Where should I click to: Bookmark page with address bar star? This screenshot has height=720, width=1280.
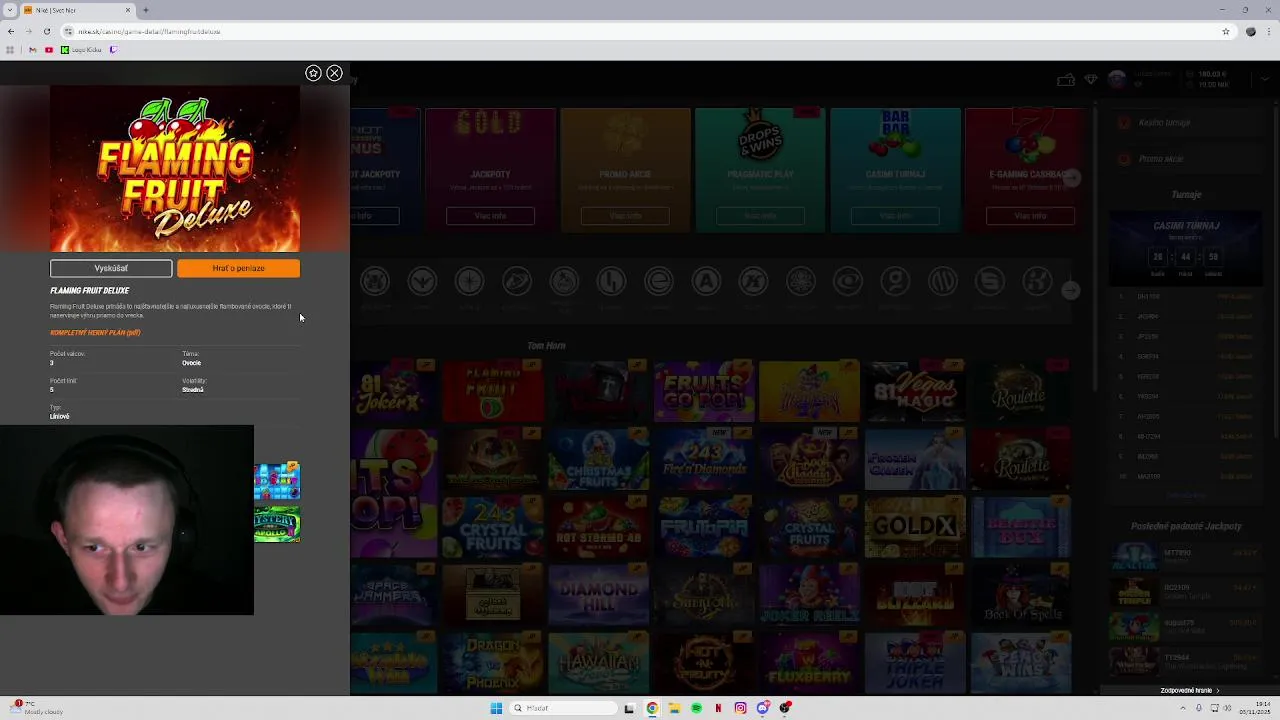coord(1225,31)
